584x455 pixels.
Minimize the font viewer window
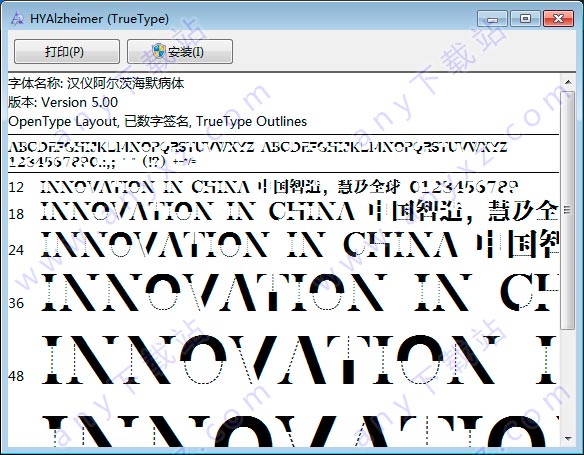(x=492, y=19)
